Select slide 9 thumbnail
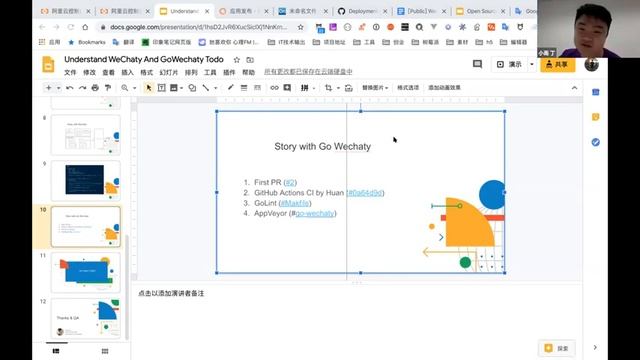 (86, 180)
